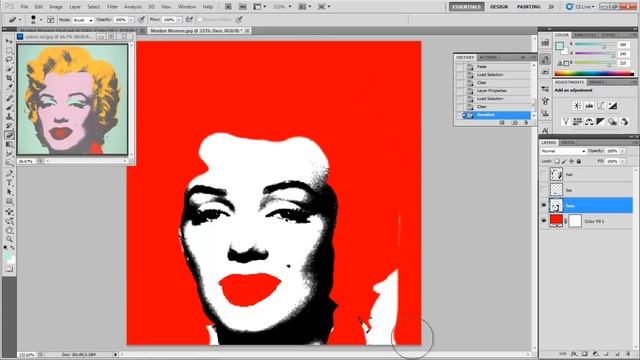Switch to the Design workspace

point(499,7)
